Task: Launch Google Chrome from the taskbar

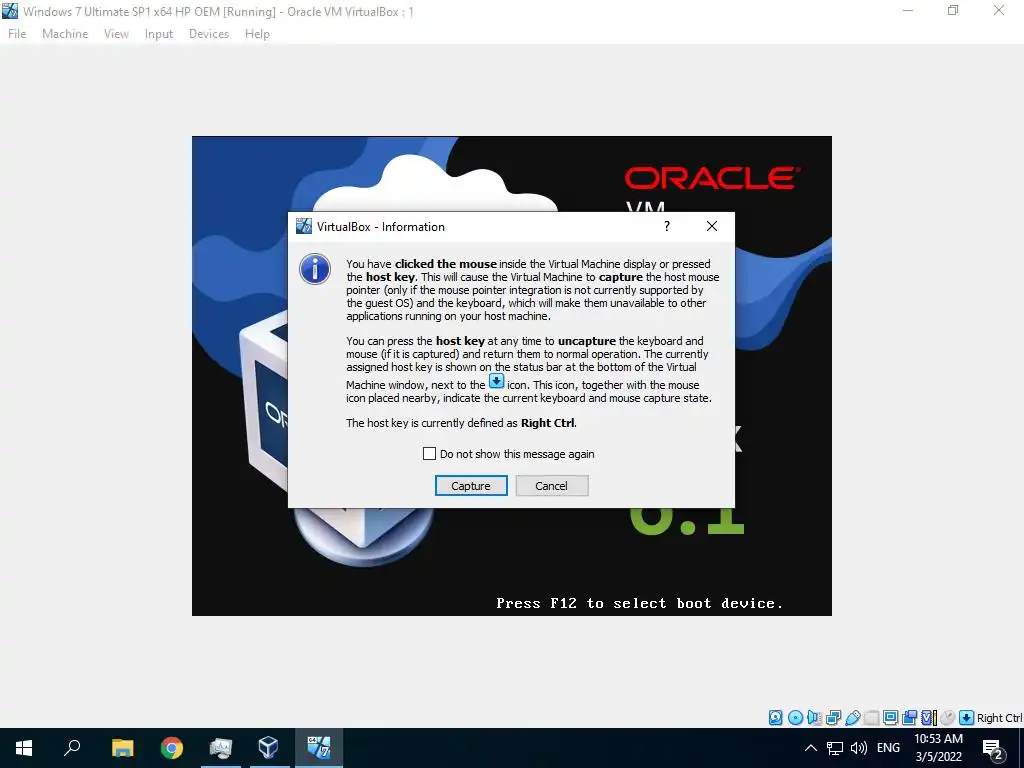Action: (172, 748)
